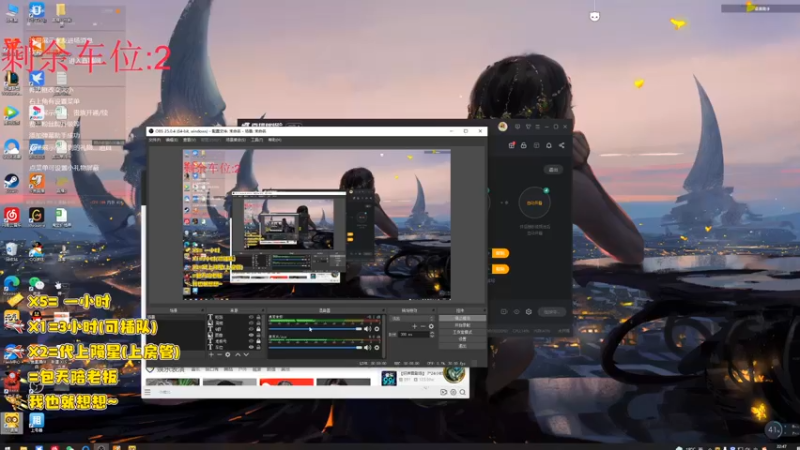Click Exit button in OBS controls

[x=462, y=346]
